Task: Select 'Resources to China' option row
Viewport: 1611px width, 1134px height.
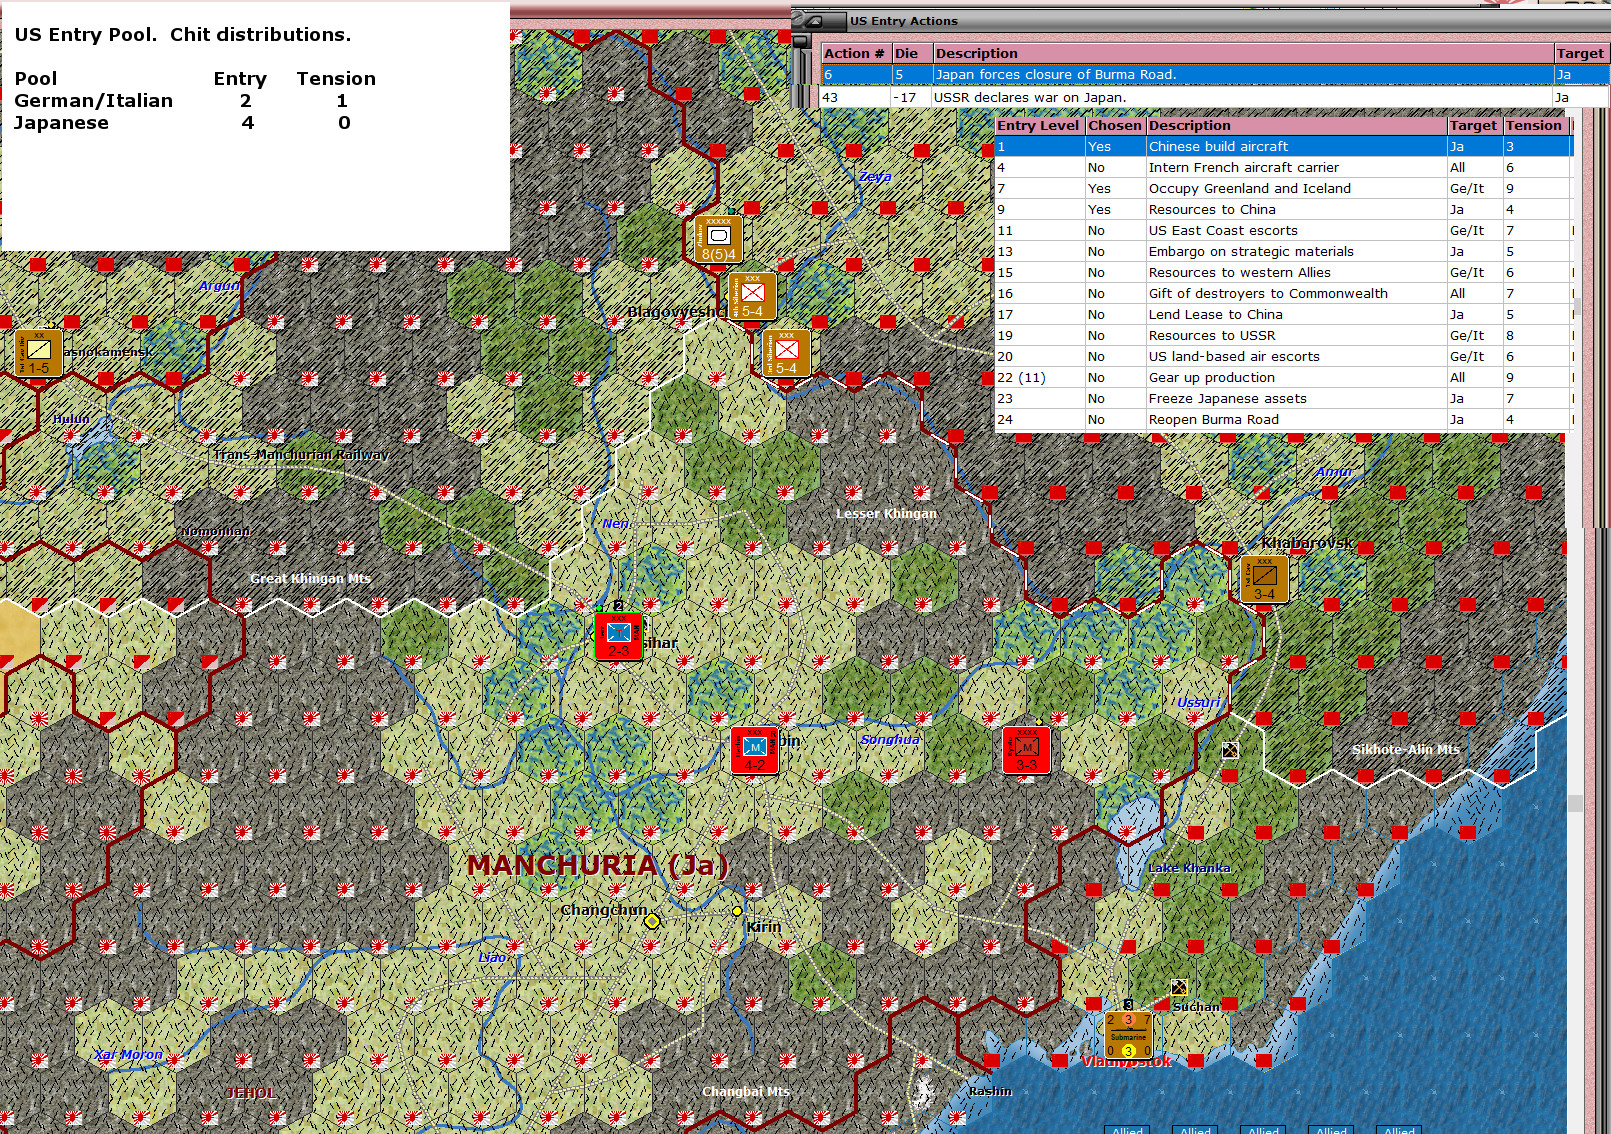Action: tap(1283, 209)
